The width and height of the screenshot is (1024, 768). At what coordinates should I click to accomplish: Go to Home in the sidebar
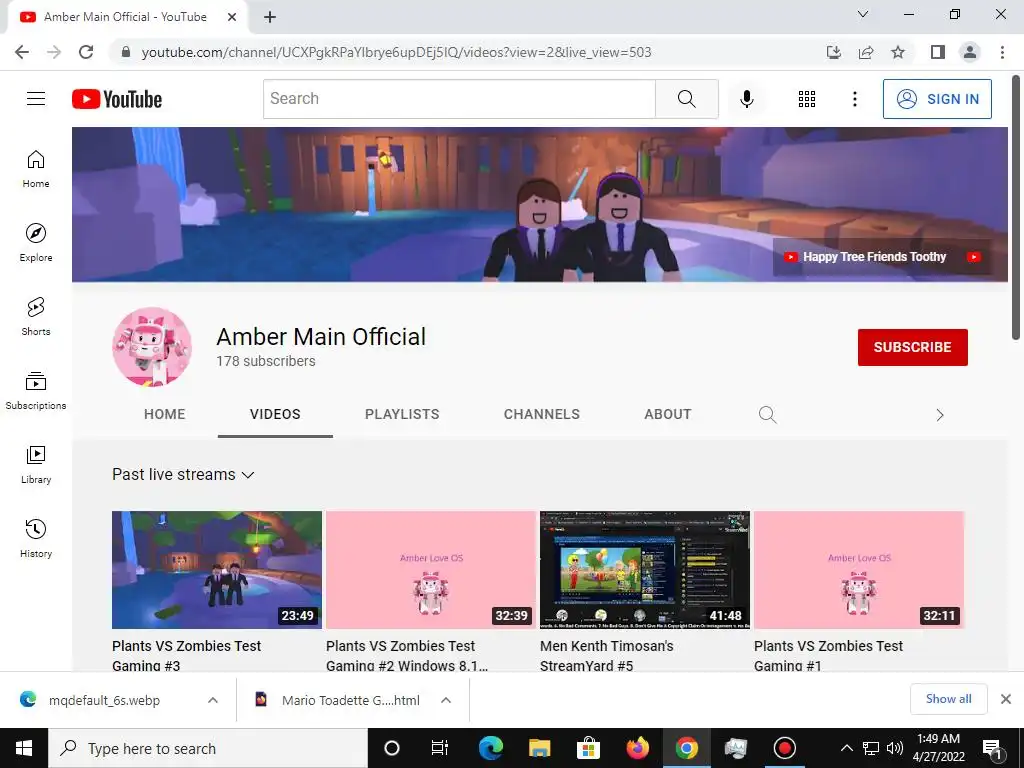point(36,169)
